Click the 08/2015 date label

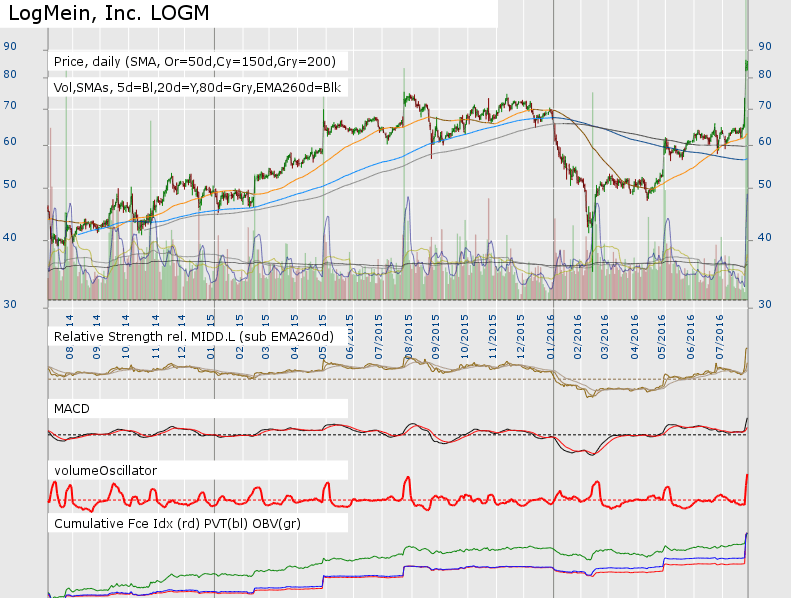408,337
